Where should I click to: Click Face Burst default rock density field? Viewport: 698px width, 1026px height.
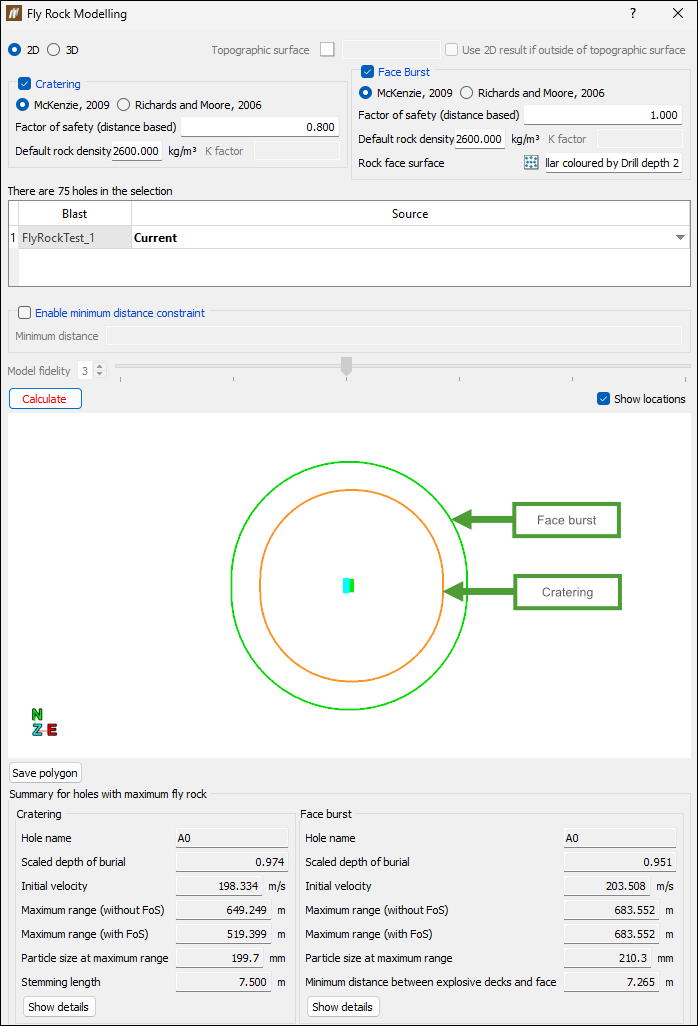pyautogui.click(x=480, y=139)
